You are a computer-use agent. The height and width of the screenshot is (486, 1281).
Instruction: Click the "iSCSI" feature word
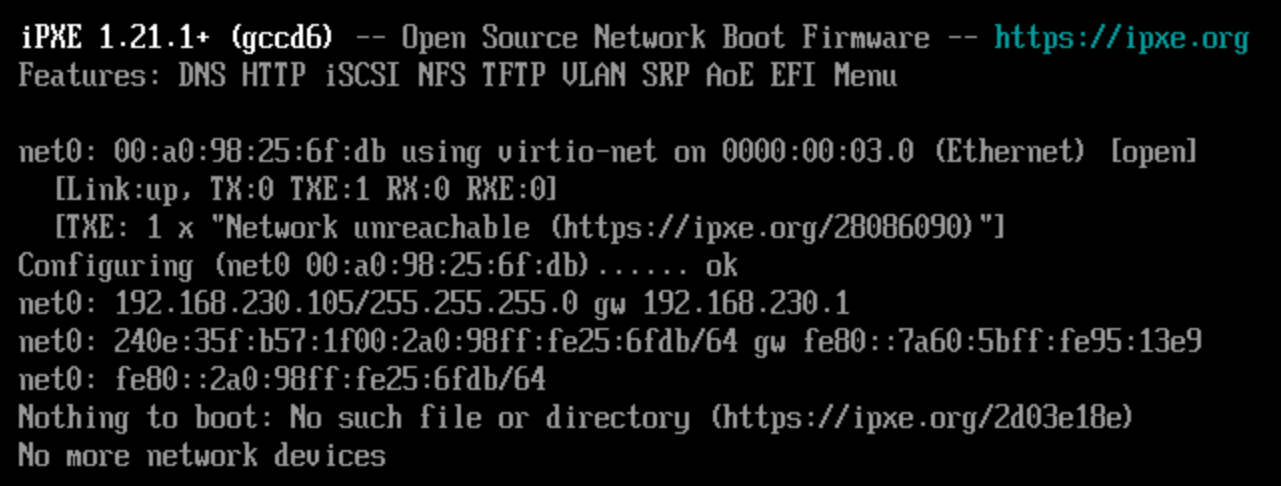(x=362, y=76)
